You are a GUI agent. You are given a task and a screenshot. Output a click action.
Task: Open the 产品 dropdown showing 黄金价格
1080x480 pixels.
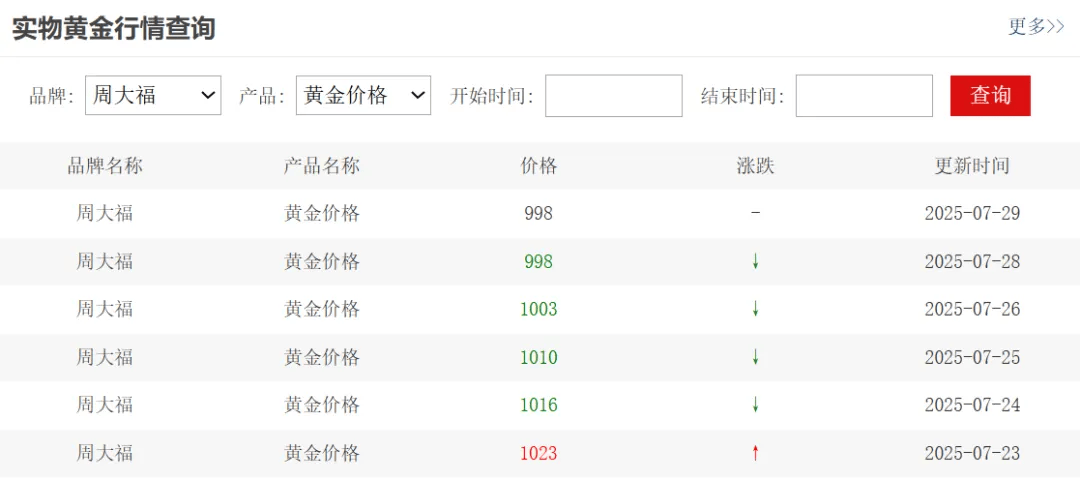tap(363, 95)
